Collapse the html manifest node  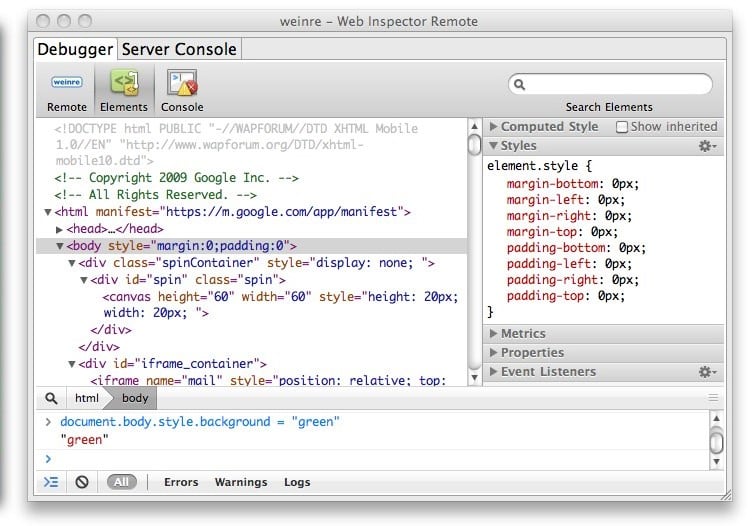48,212
